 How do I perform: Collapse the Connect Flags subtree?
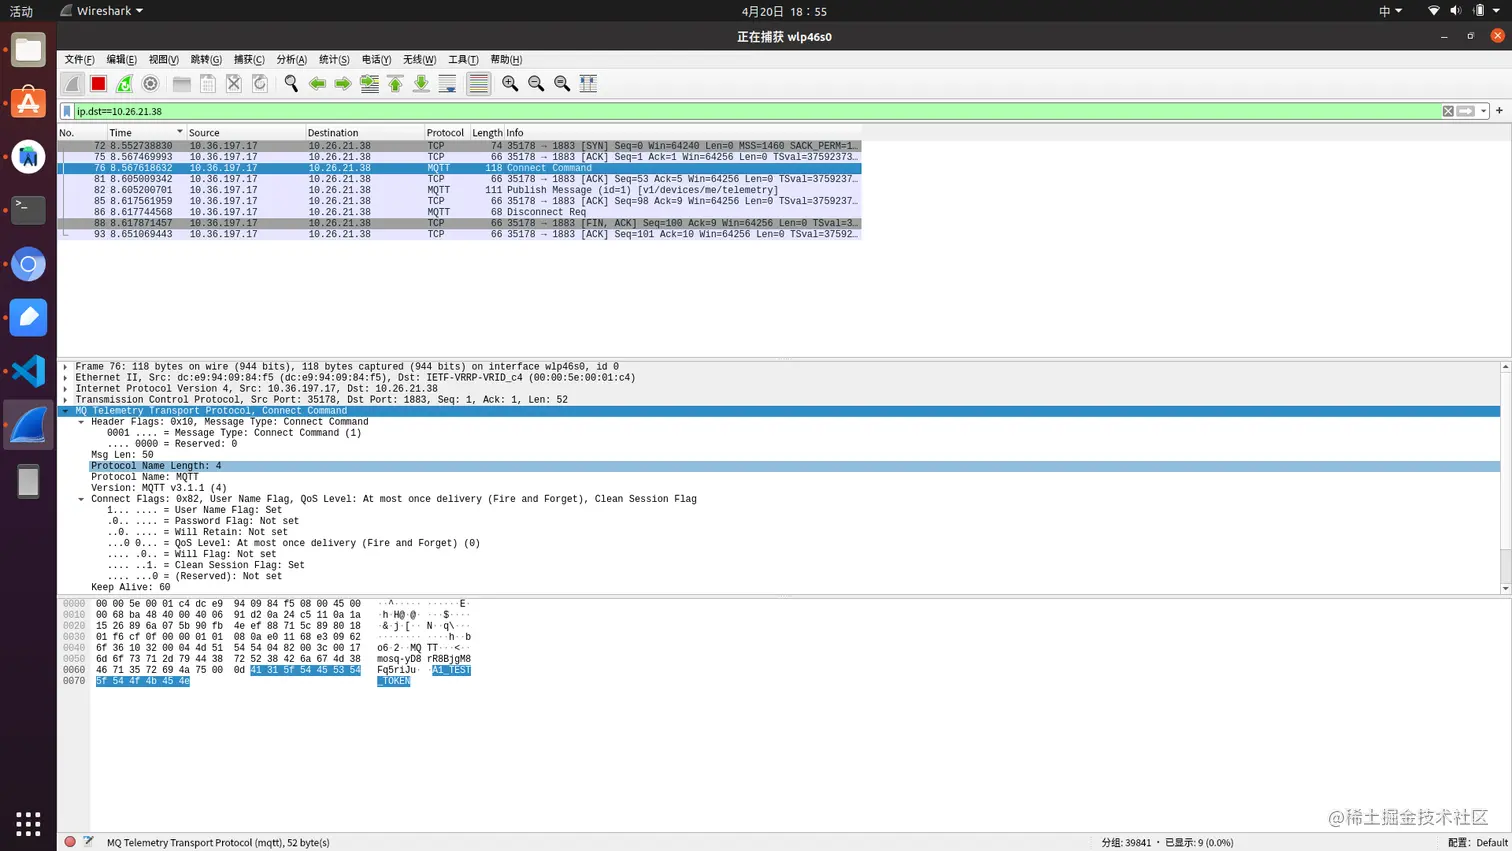tap(82, 499)
